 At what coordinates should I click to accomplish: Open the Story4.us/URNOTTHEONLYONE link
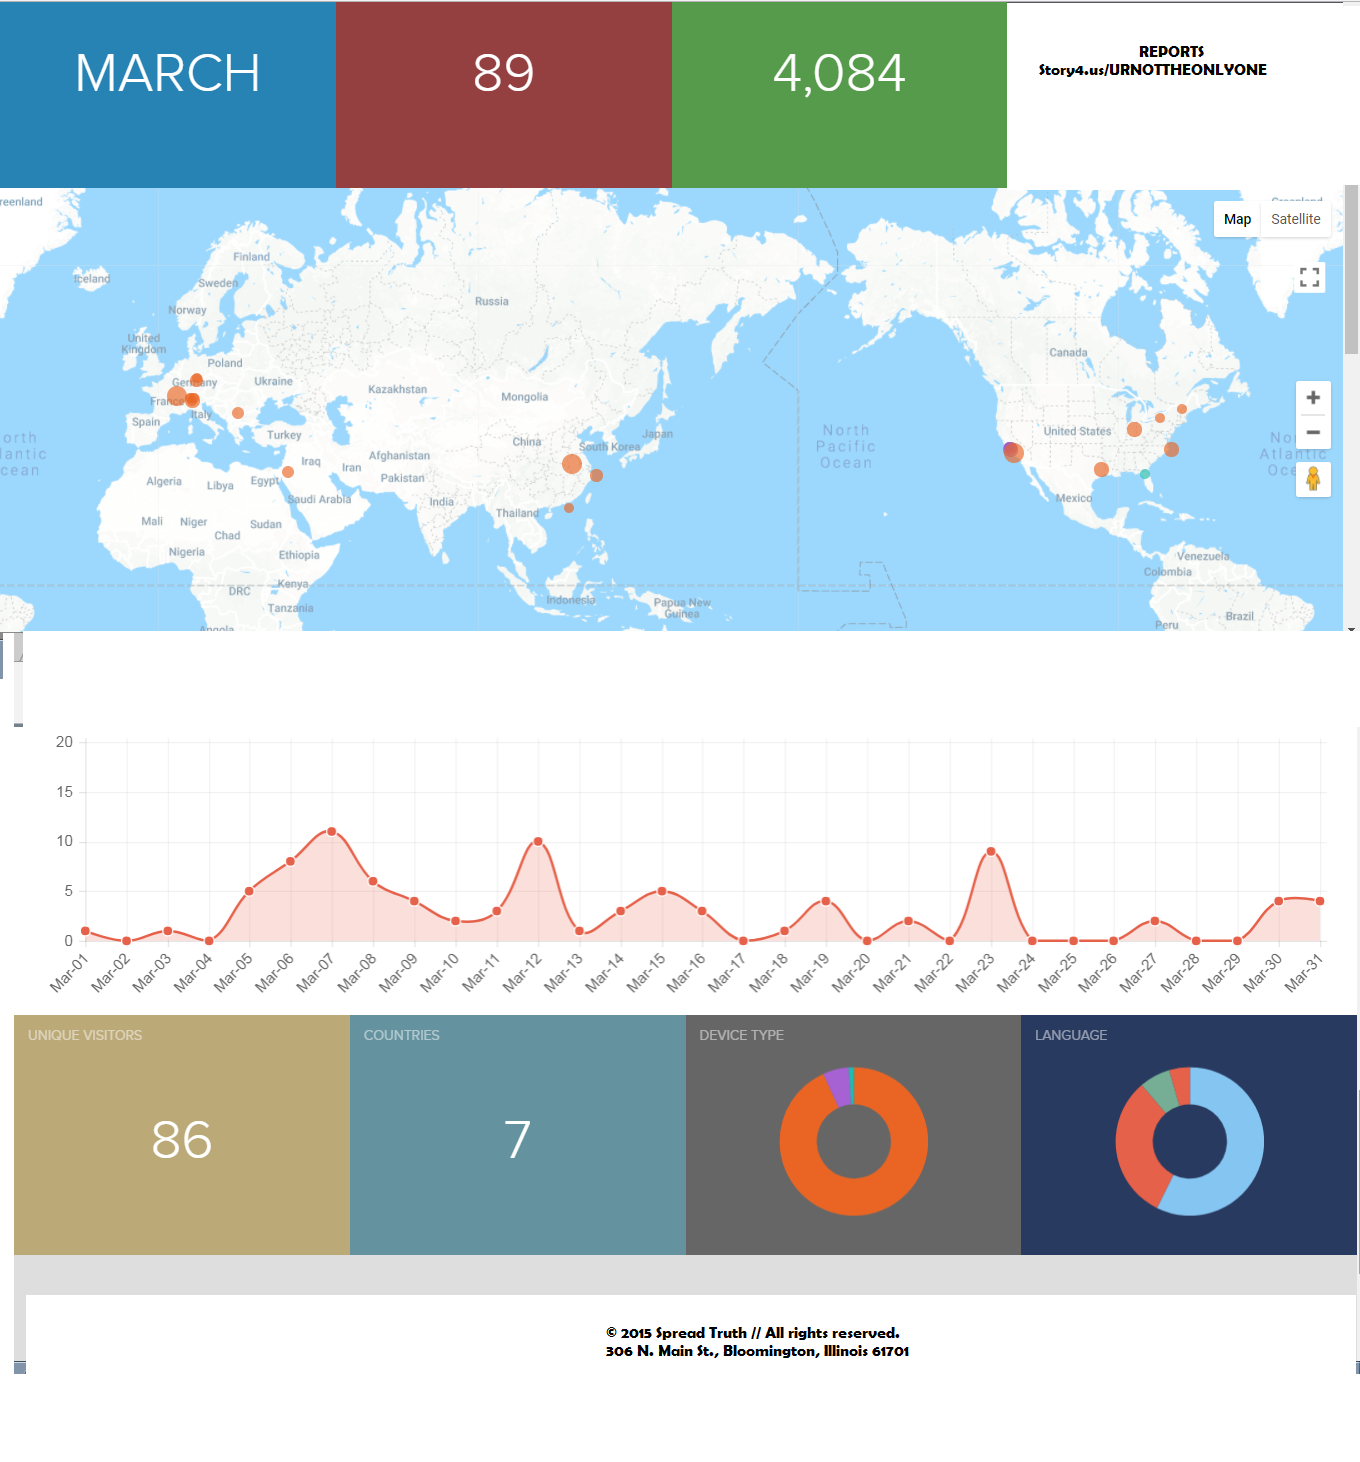click(1152, 70)
